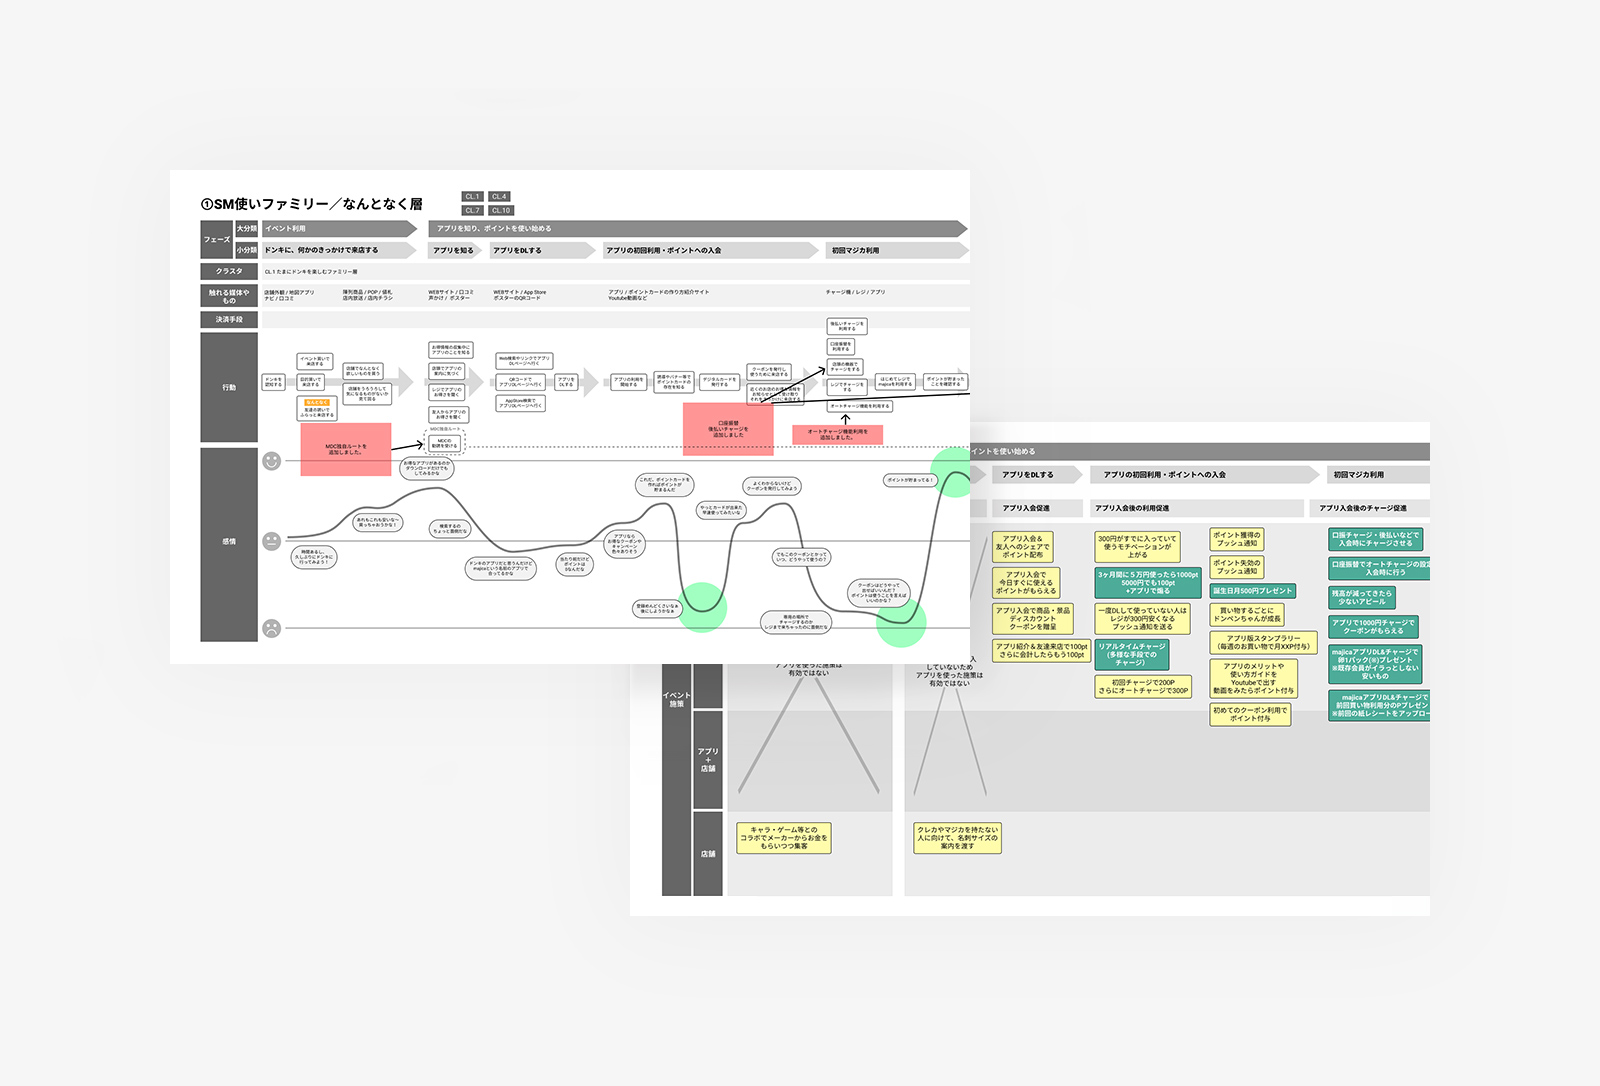Select the 行動 row header
1600x1086 pixels.
click(229, 387)
